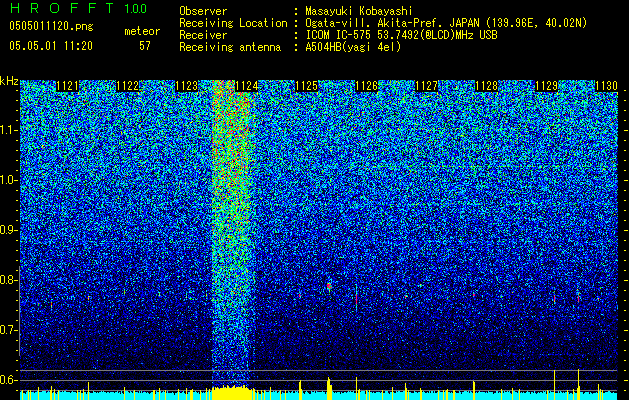
Task: Click the 1126 time marker
Action: point(367,86)
